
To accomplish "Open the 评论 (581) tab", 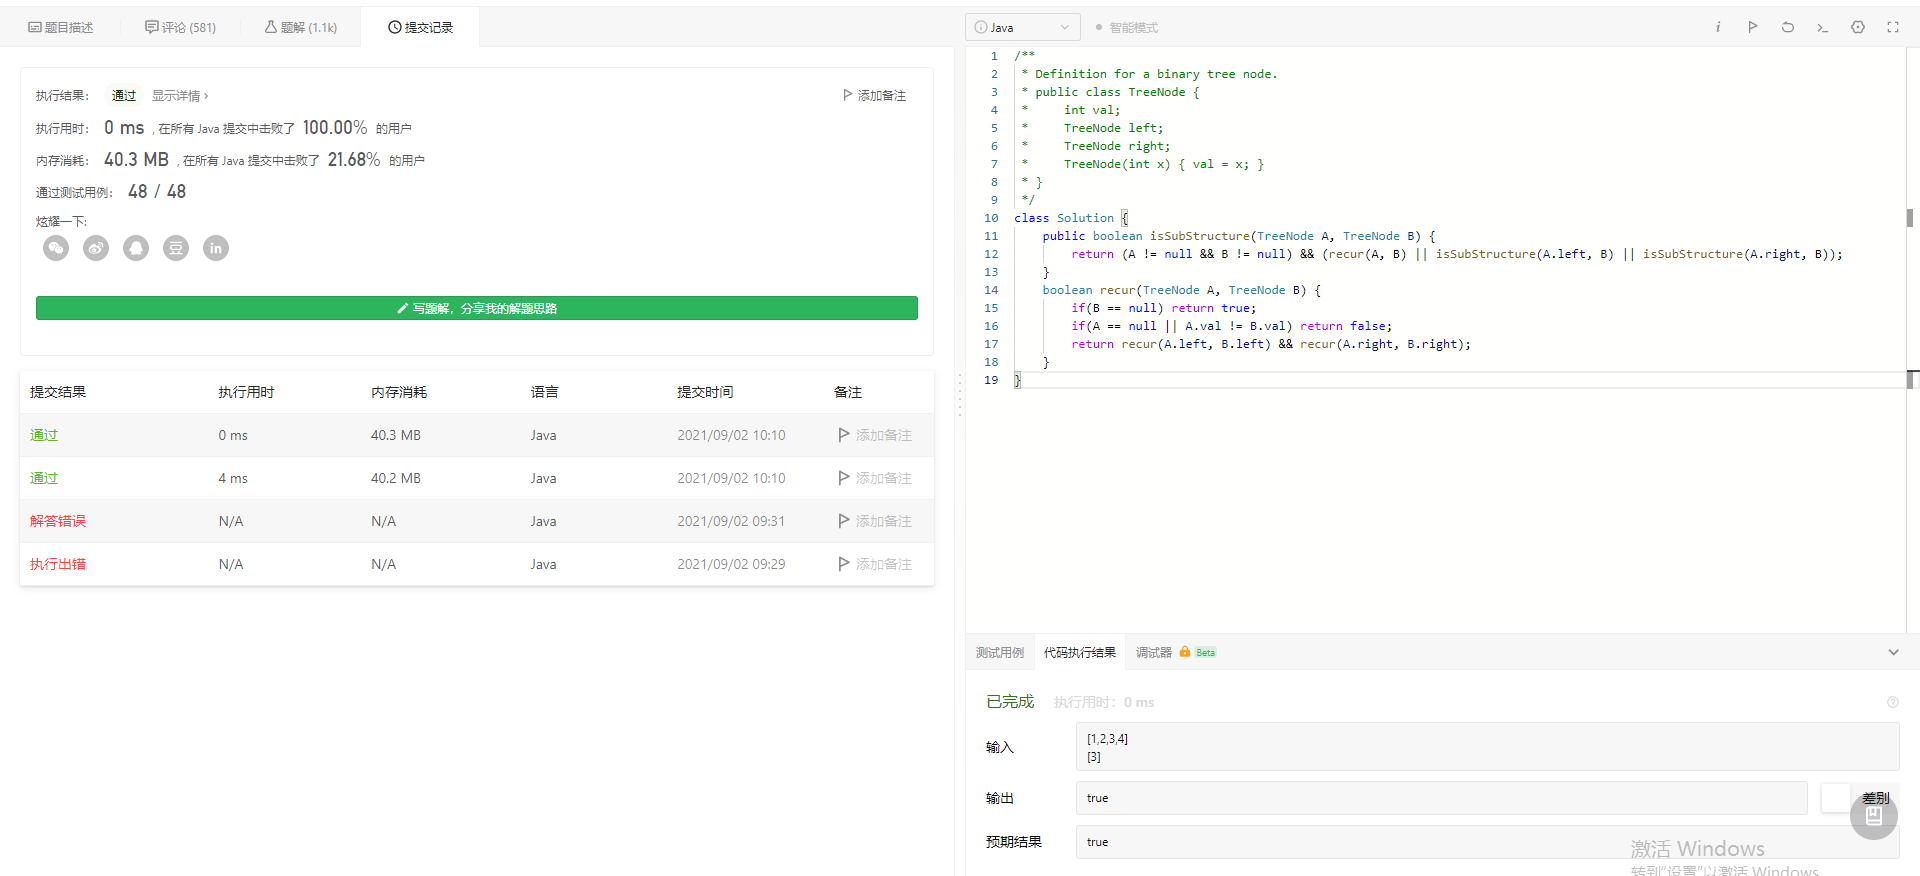I will point(180,27).
